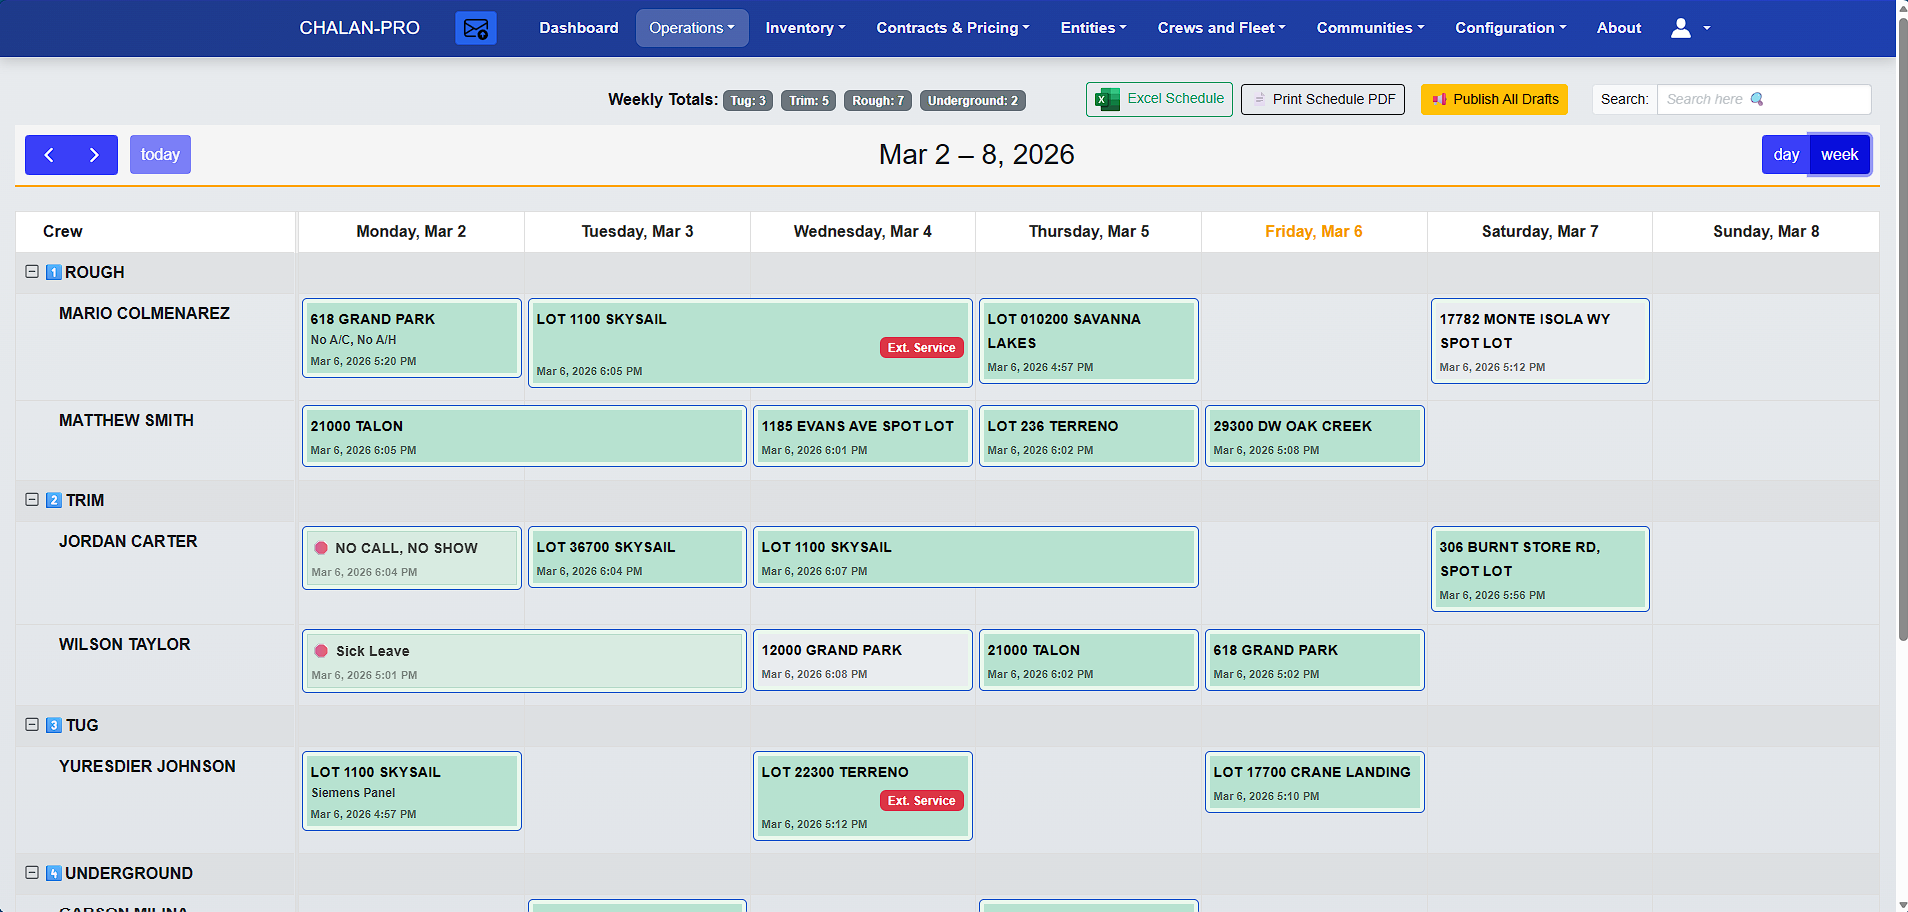Open the Operations dropdown menu

pos(691,27)
